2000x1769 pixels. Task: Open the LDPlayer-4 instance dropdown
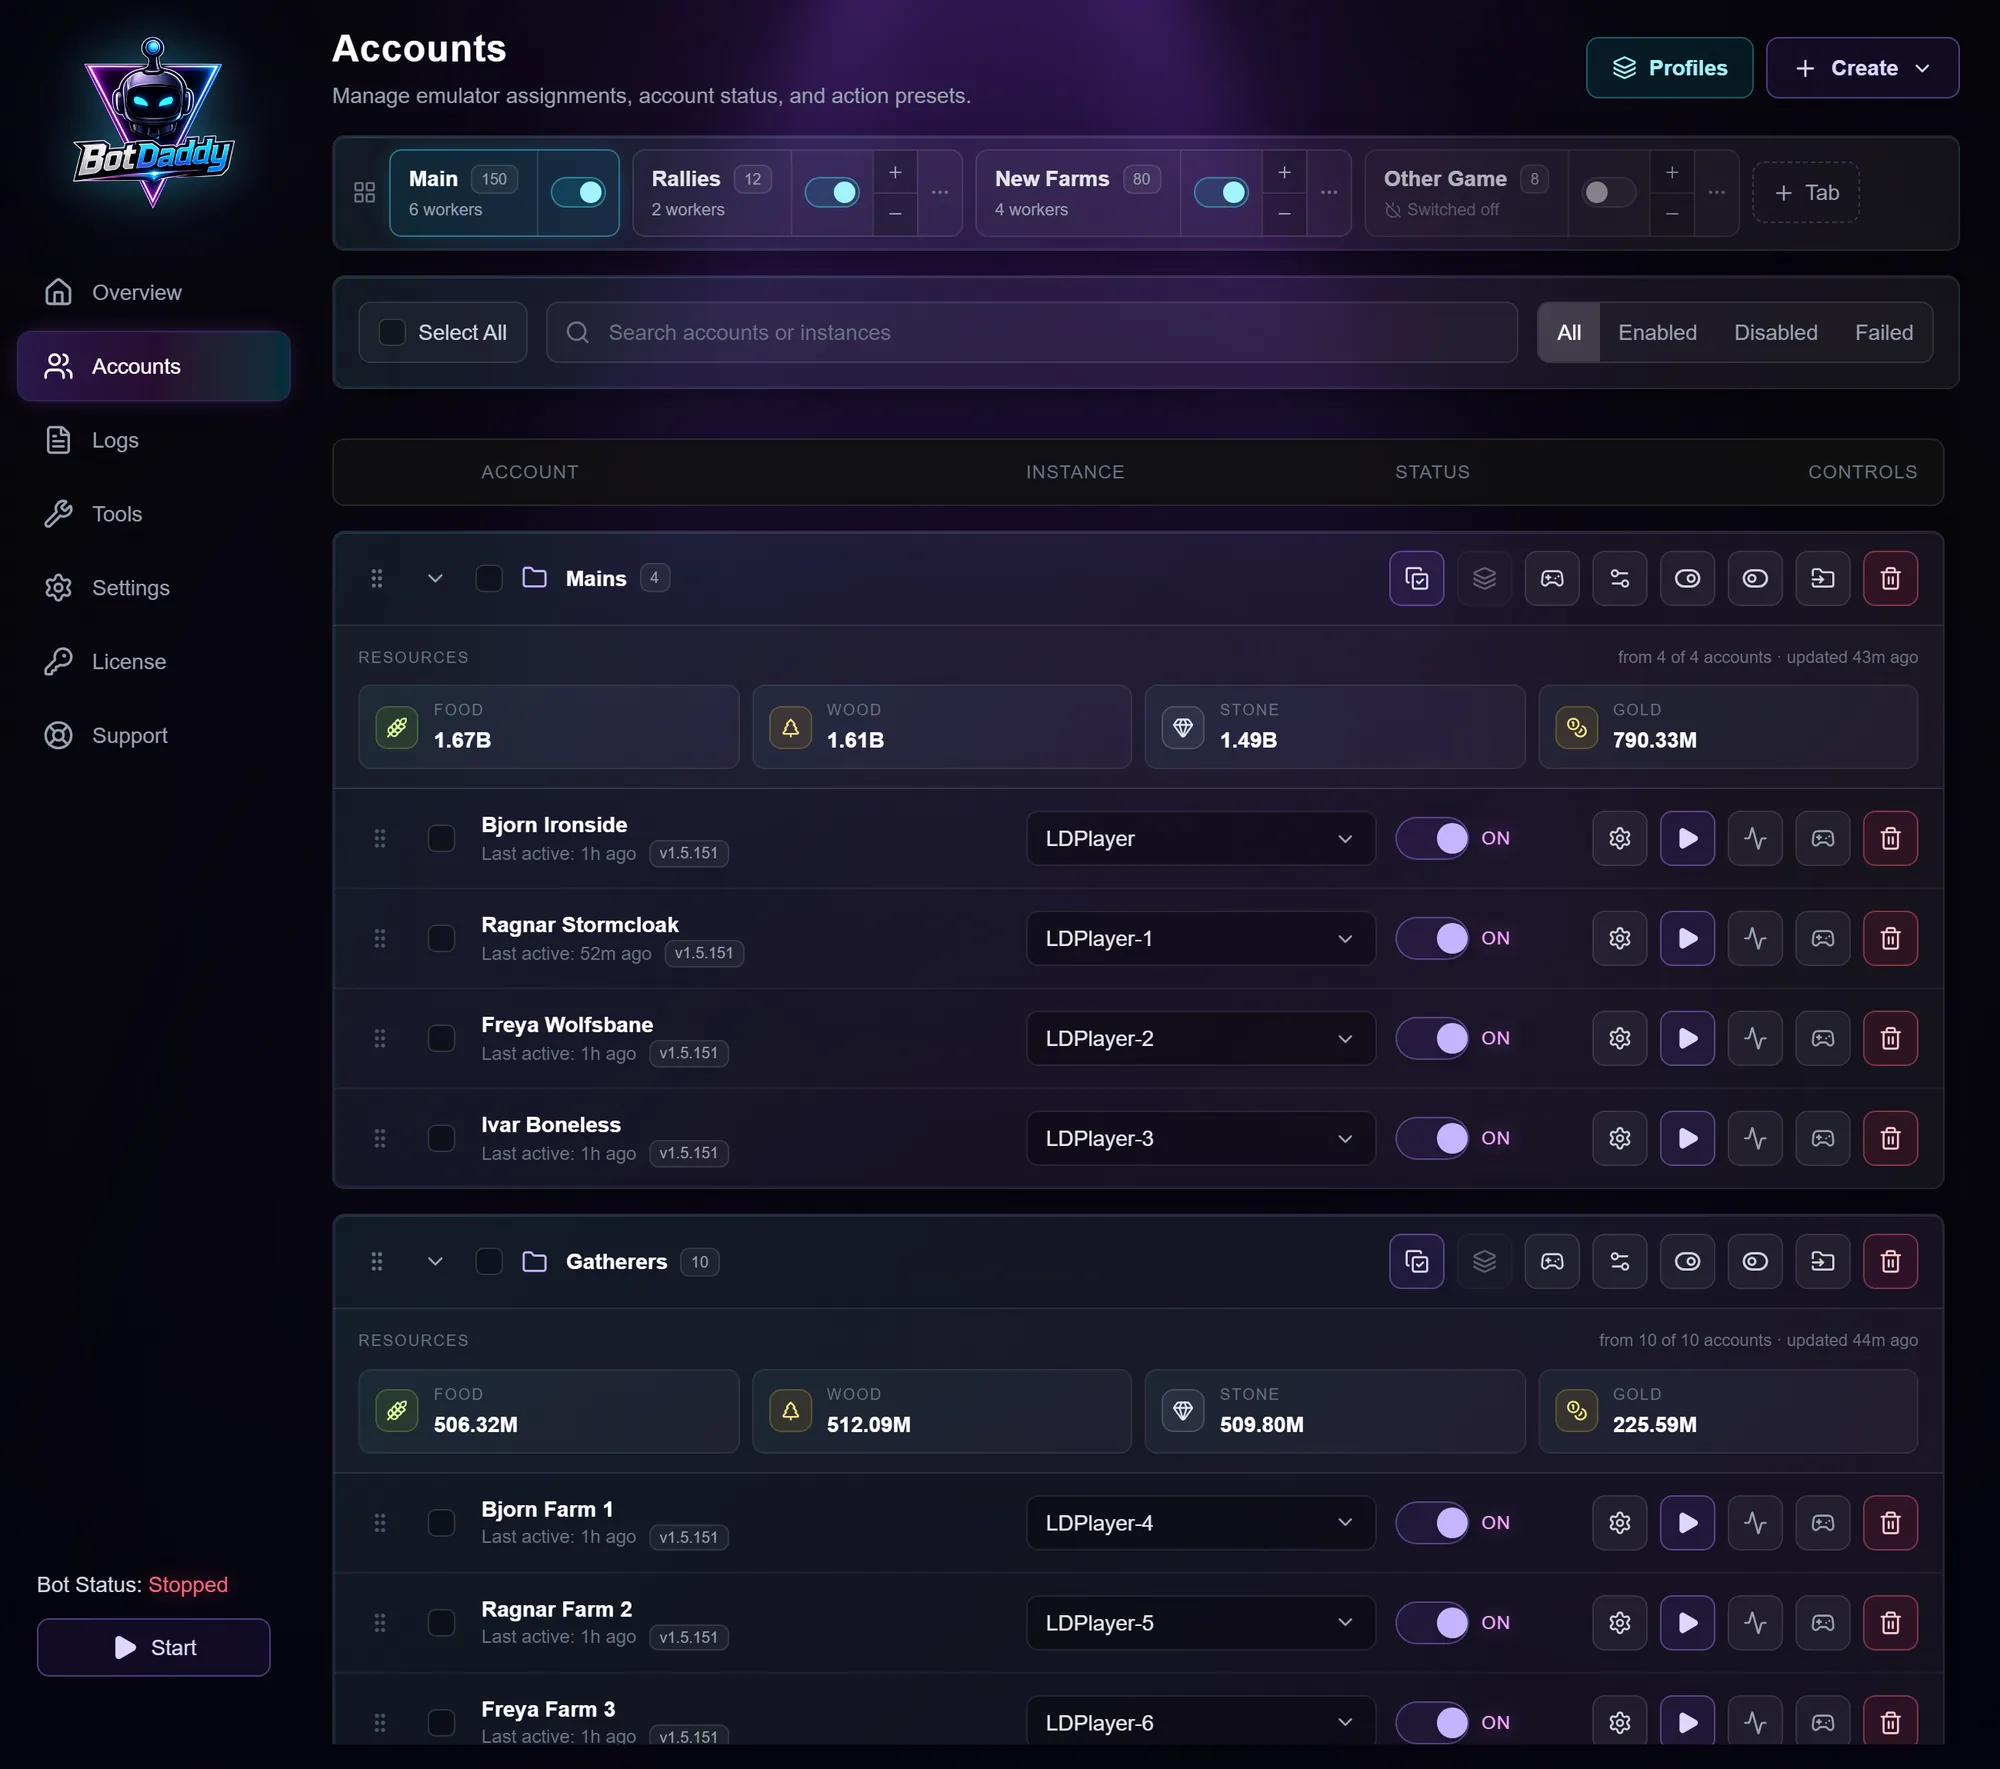[1200, 1522]
